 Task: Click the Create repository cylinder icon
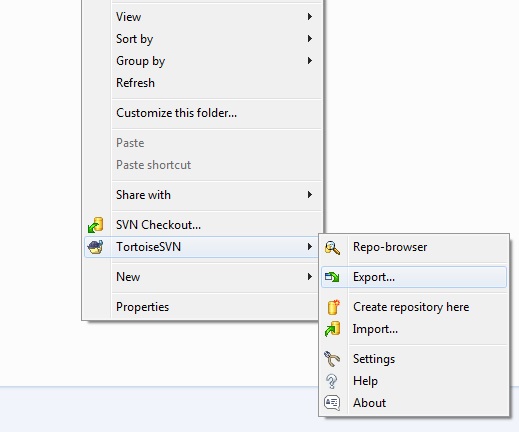[x=333, y=307]
